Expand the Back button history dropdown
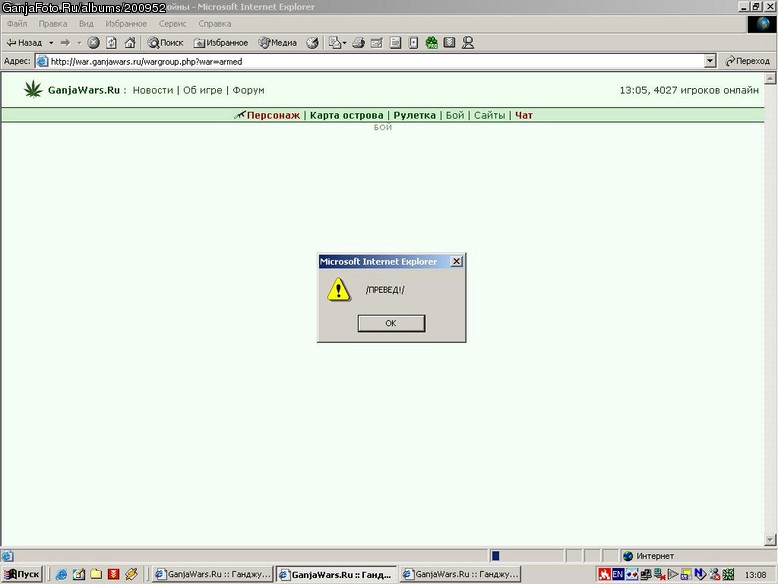This screenshot has height=584, width=778. click(51, 43)
